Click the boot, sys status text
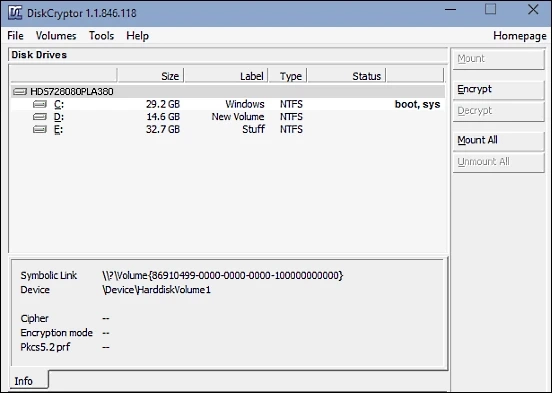Screen dimensions: 552x393 click(418, 104)
